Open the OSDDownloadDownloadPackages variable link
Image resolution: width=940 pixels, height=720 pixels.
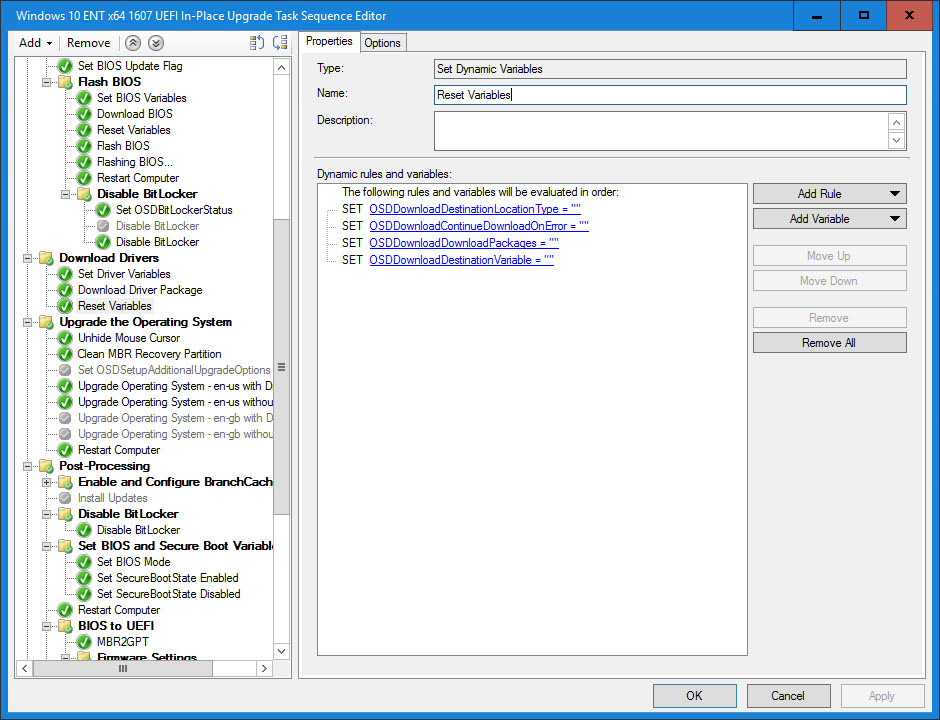point(463,243)
